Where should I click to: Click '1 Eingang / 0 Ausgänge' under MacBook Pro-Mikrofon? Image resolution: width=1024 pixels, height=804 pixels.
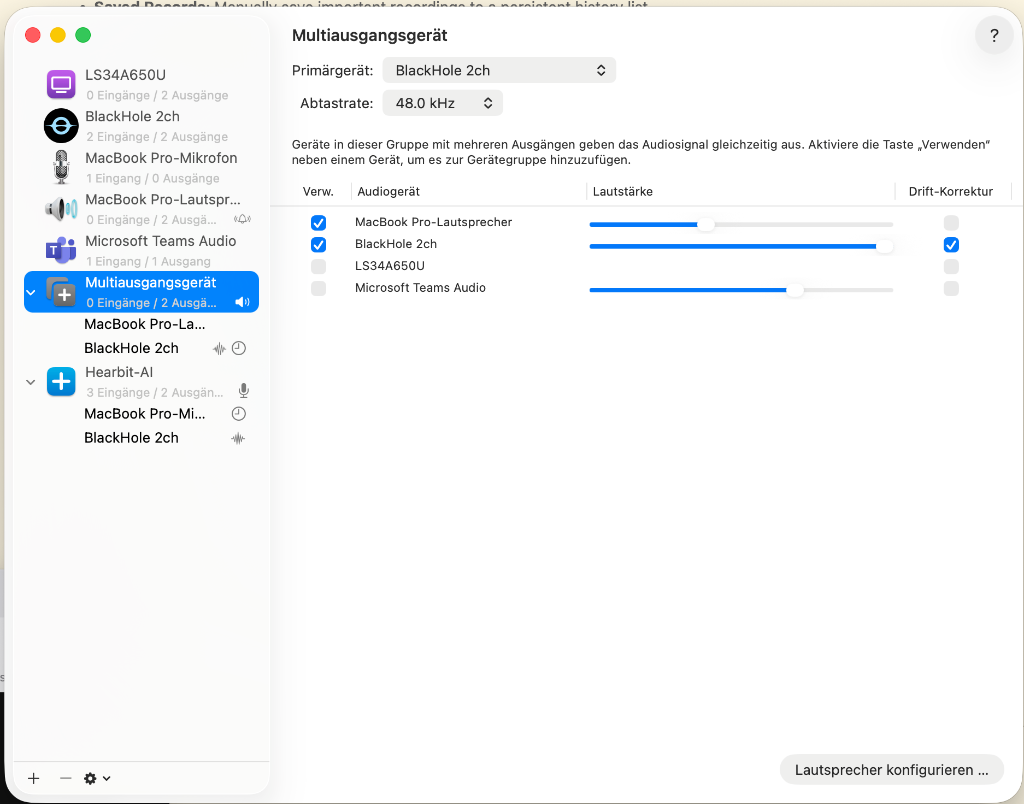coord(153,178)
